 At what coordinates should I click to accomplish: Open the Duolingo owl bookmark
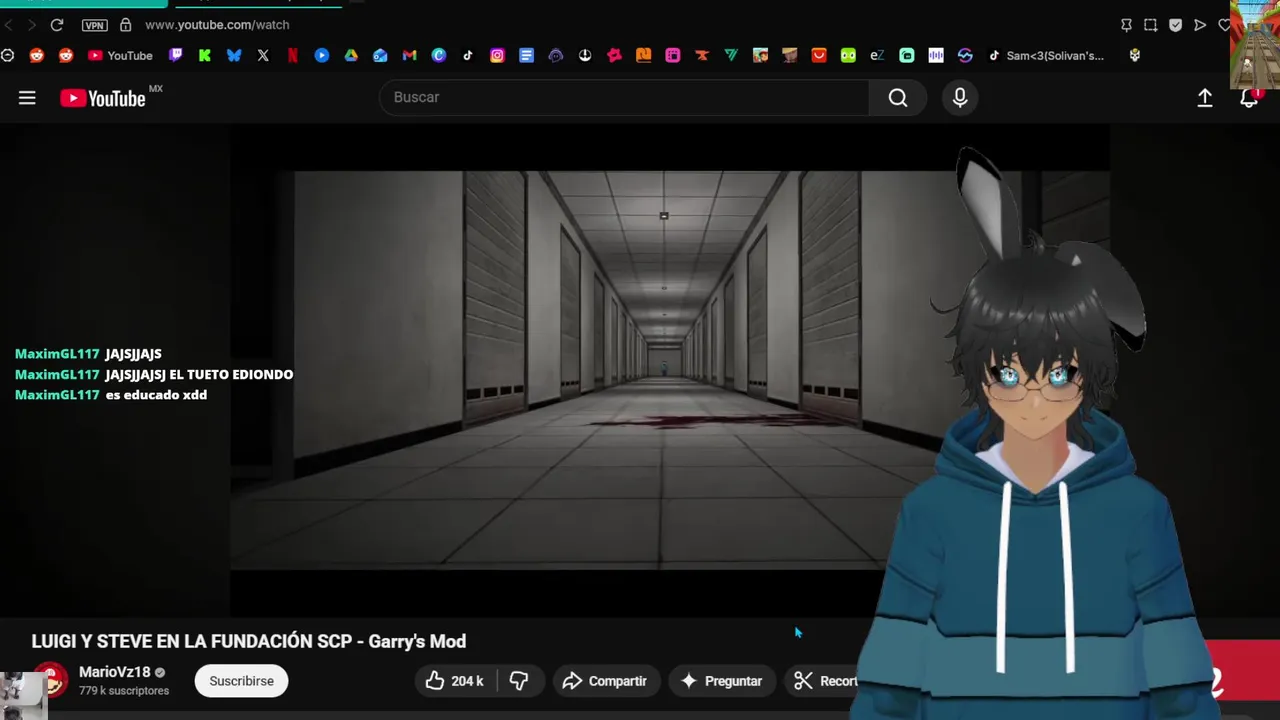coord(848,56)
